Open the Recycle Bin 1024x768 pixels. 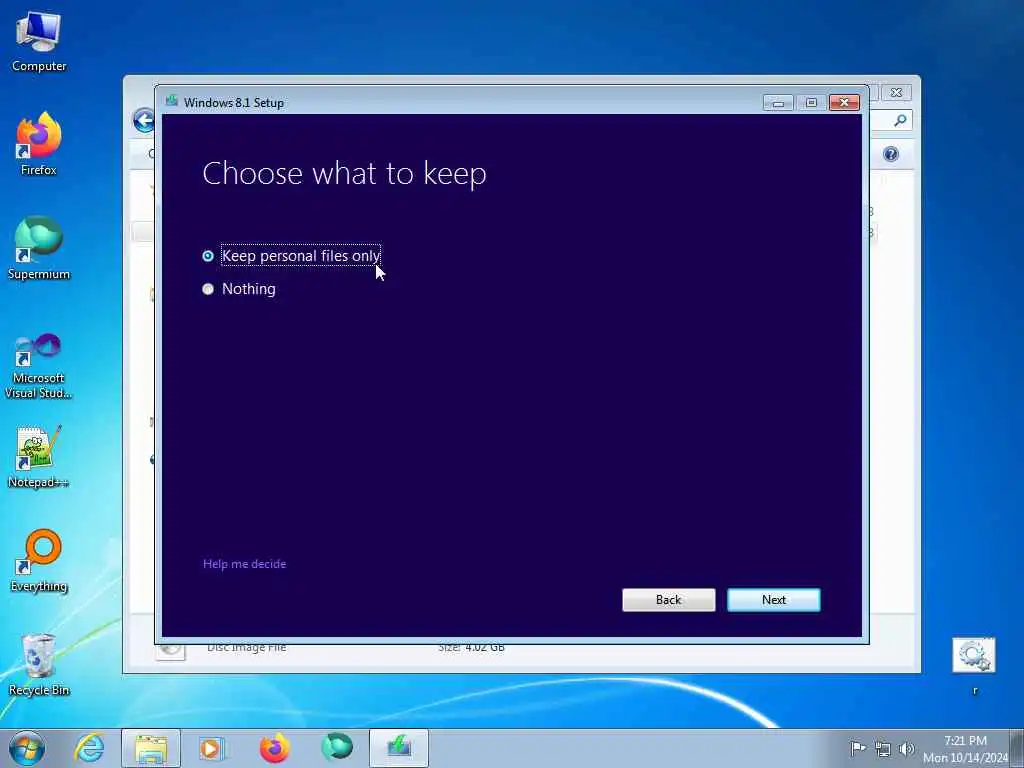click(39, 665)
